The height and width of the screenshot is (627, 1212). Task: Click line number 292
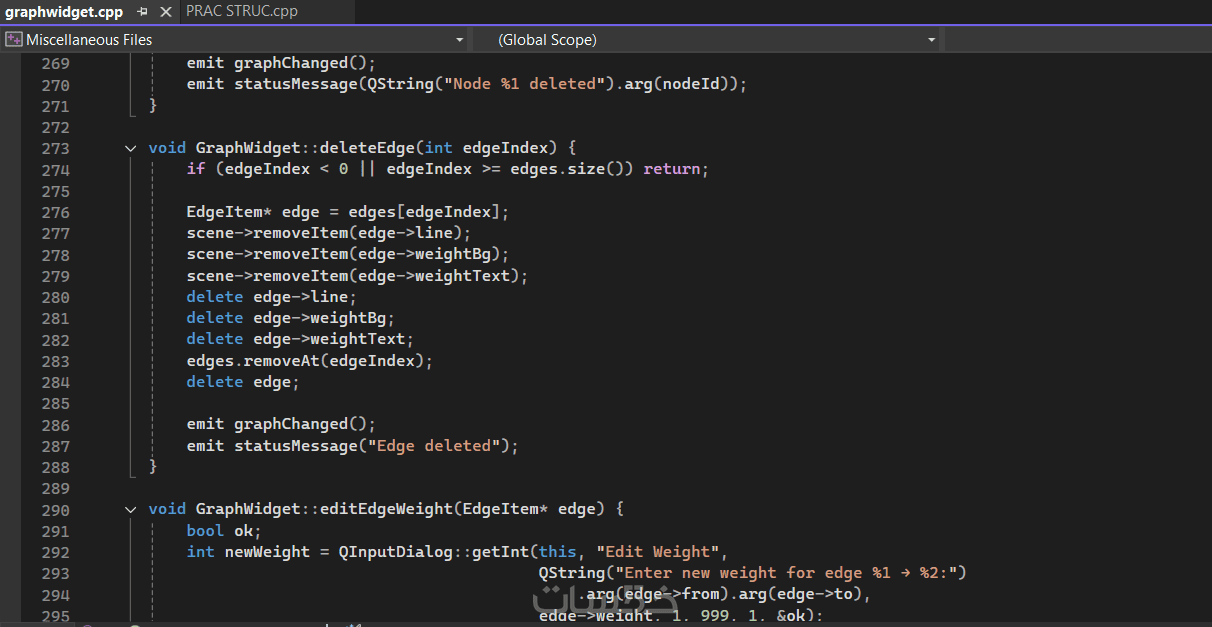point(55,552)
